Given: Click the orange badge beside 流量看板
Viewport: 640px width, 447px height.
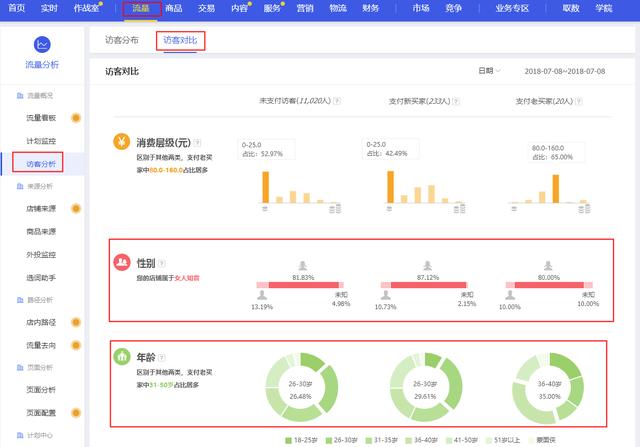Looking at the screenshot, I should (x=76, y=118).
